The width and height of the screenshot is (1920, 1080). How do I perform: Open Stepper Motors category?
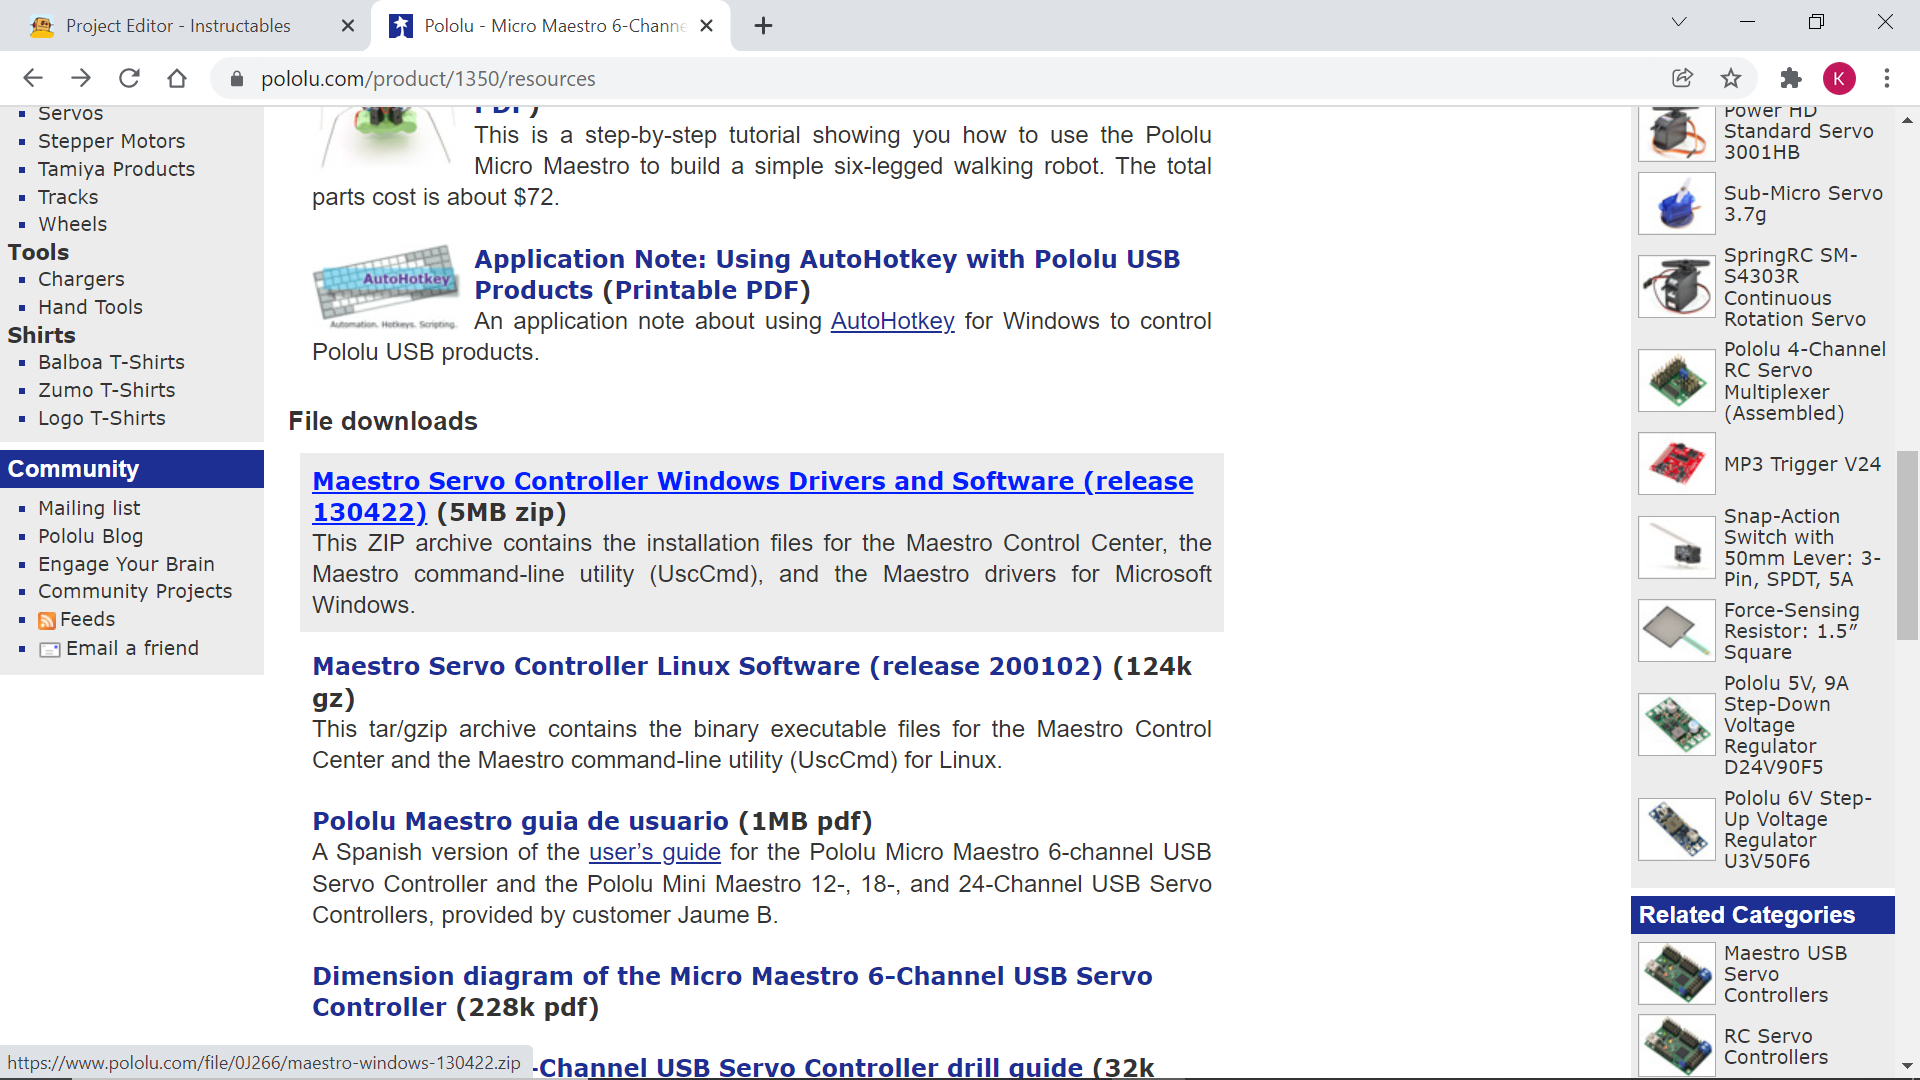[112, 141]
